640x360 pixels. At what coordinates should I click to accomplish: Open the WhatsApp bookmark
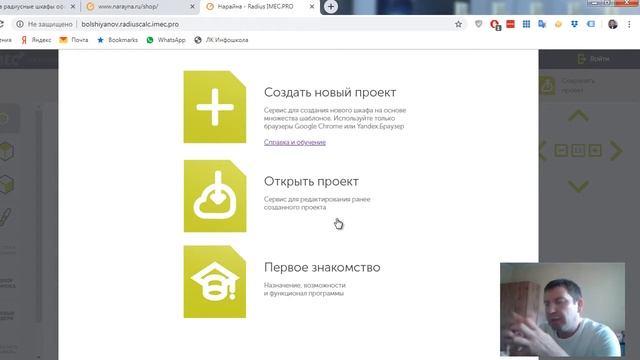pyautogui.click(x=166, y=40)
